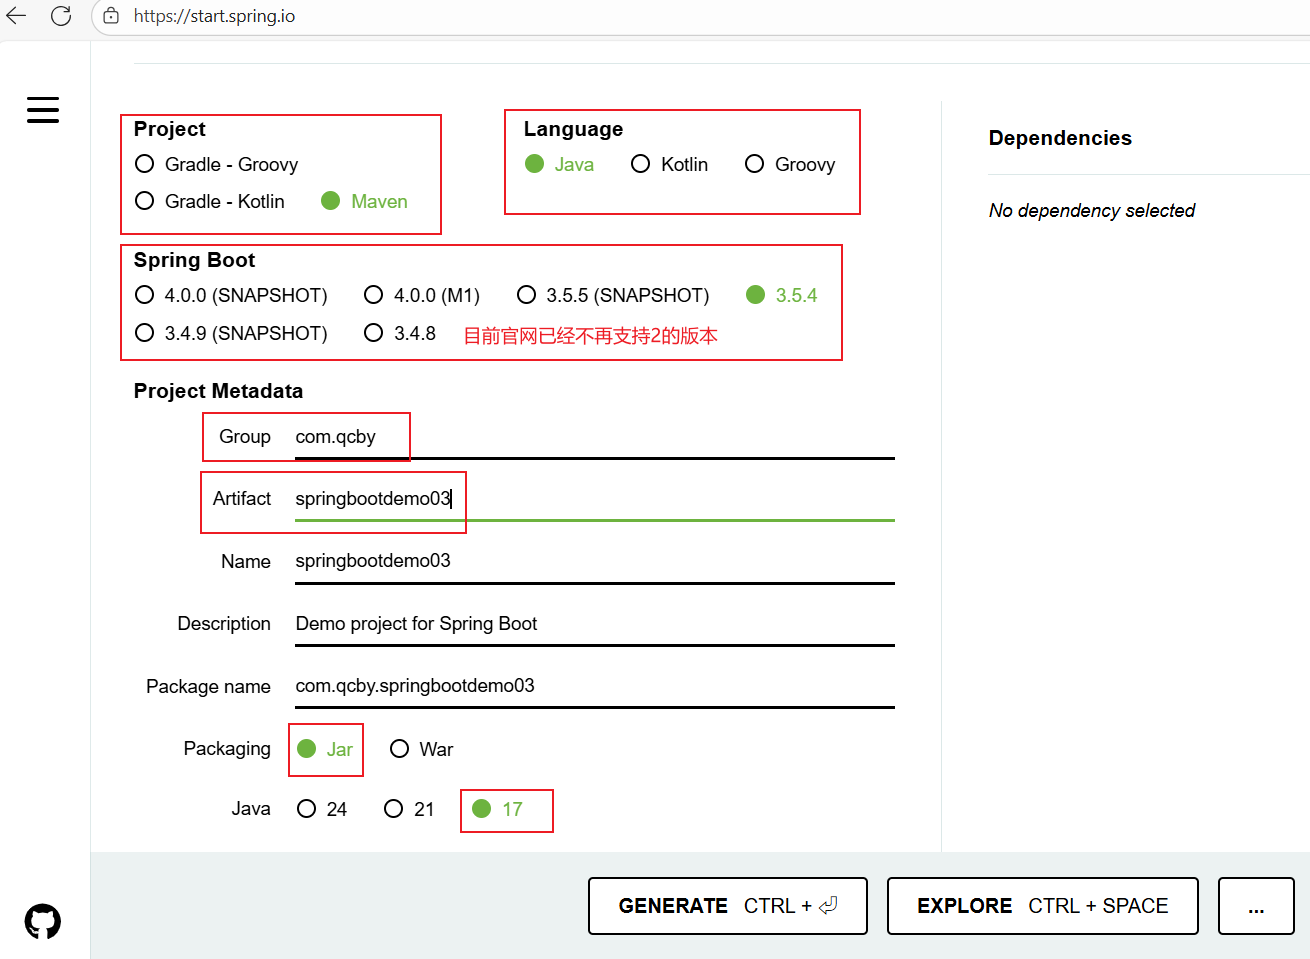
Task: Select Jar packaging
Action: [326, 749]
